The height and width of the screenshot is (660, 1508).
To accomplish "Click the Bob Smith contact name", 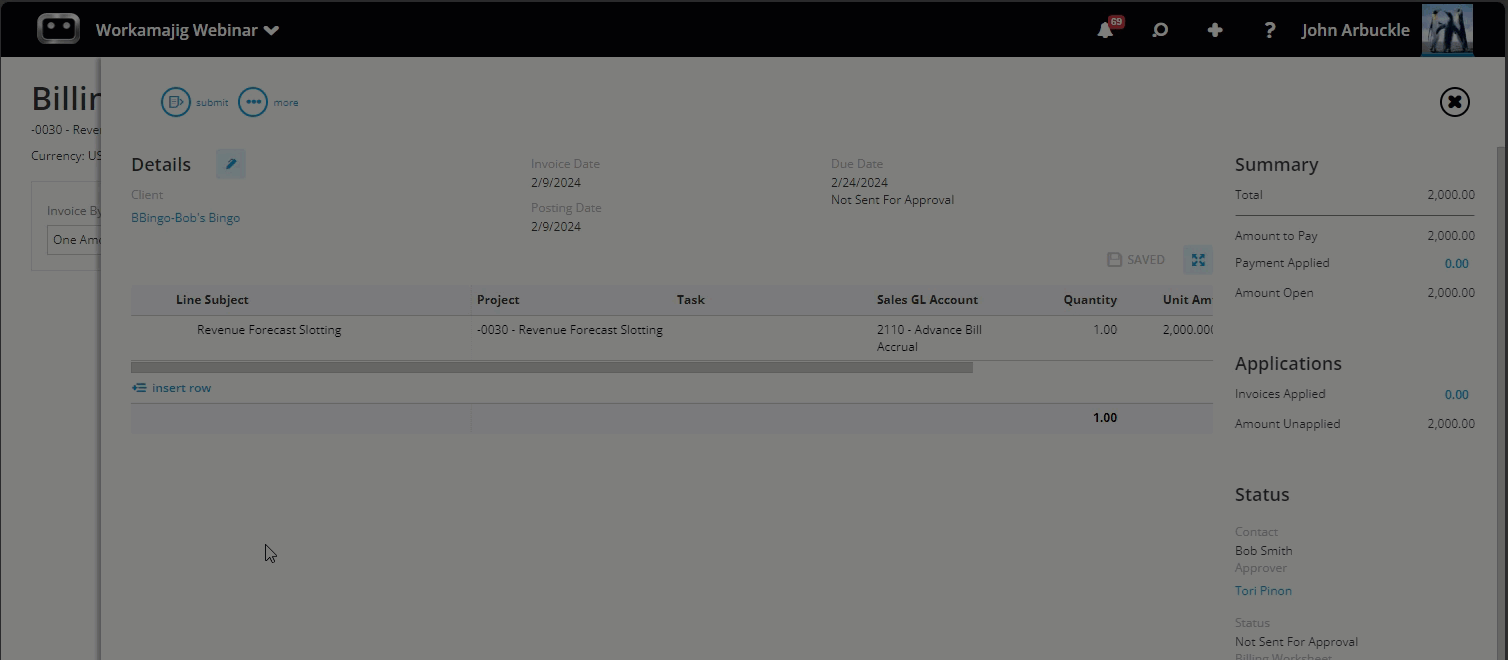I will 1263,550.
